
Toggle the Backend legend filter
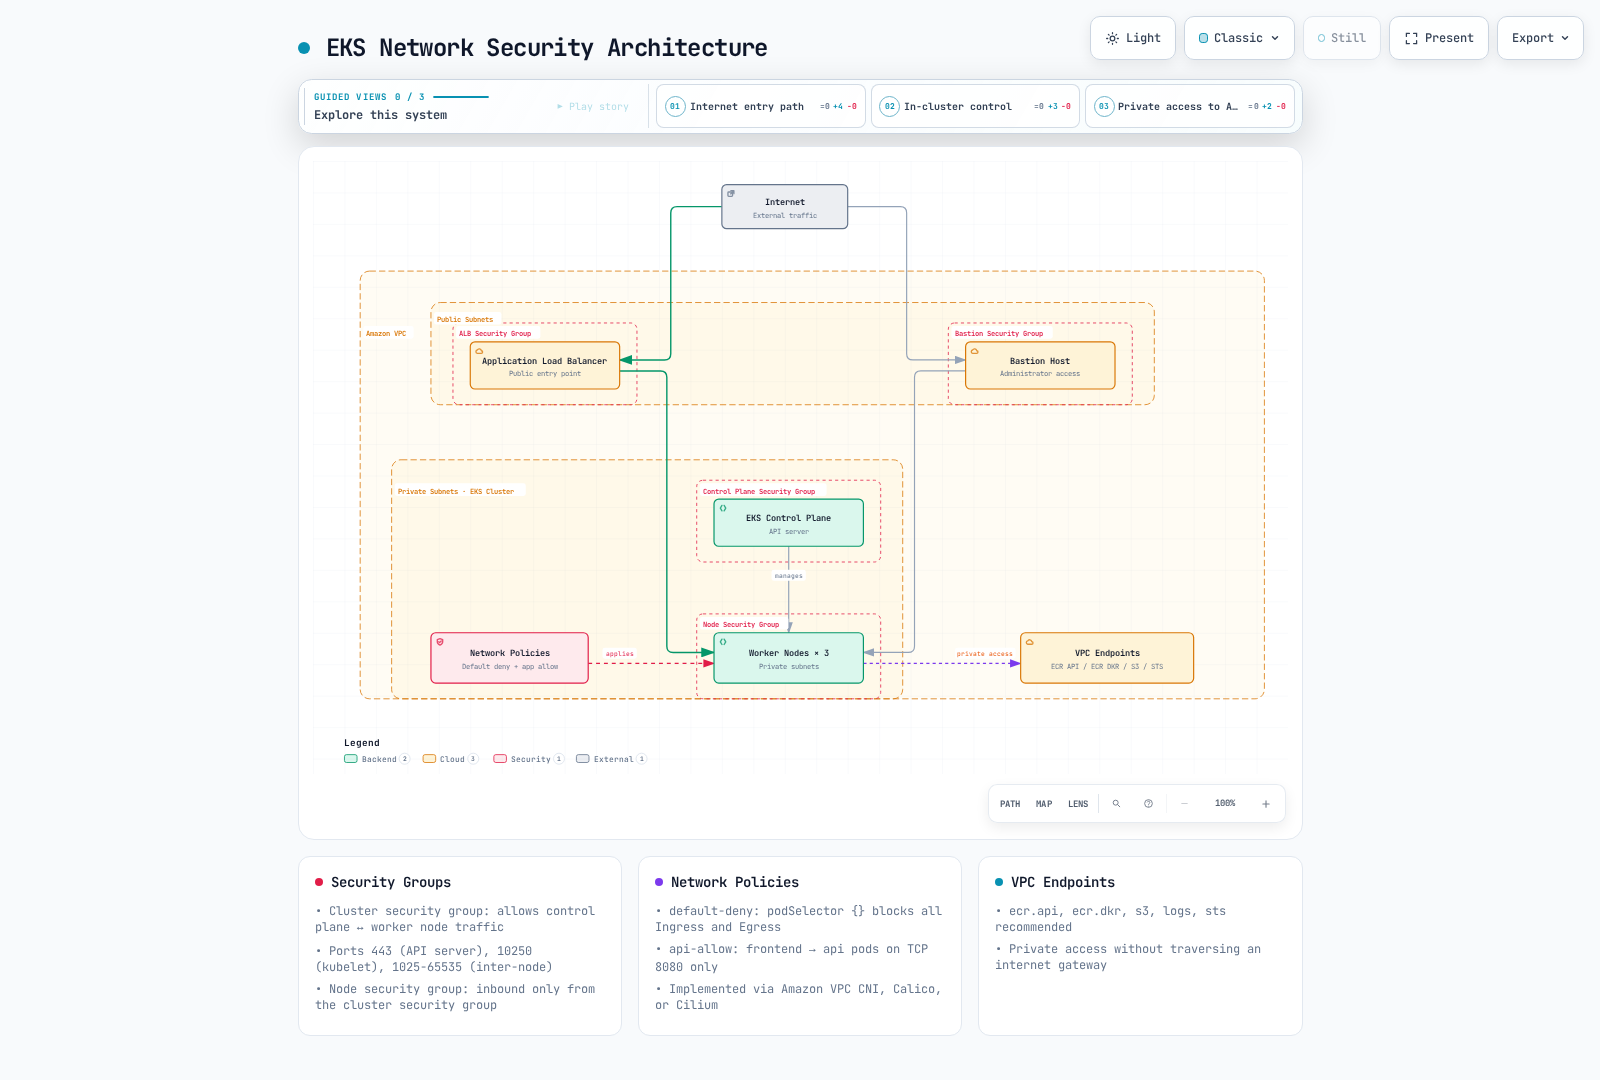click(377, 759)
